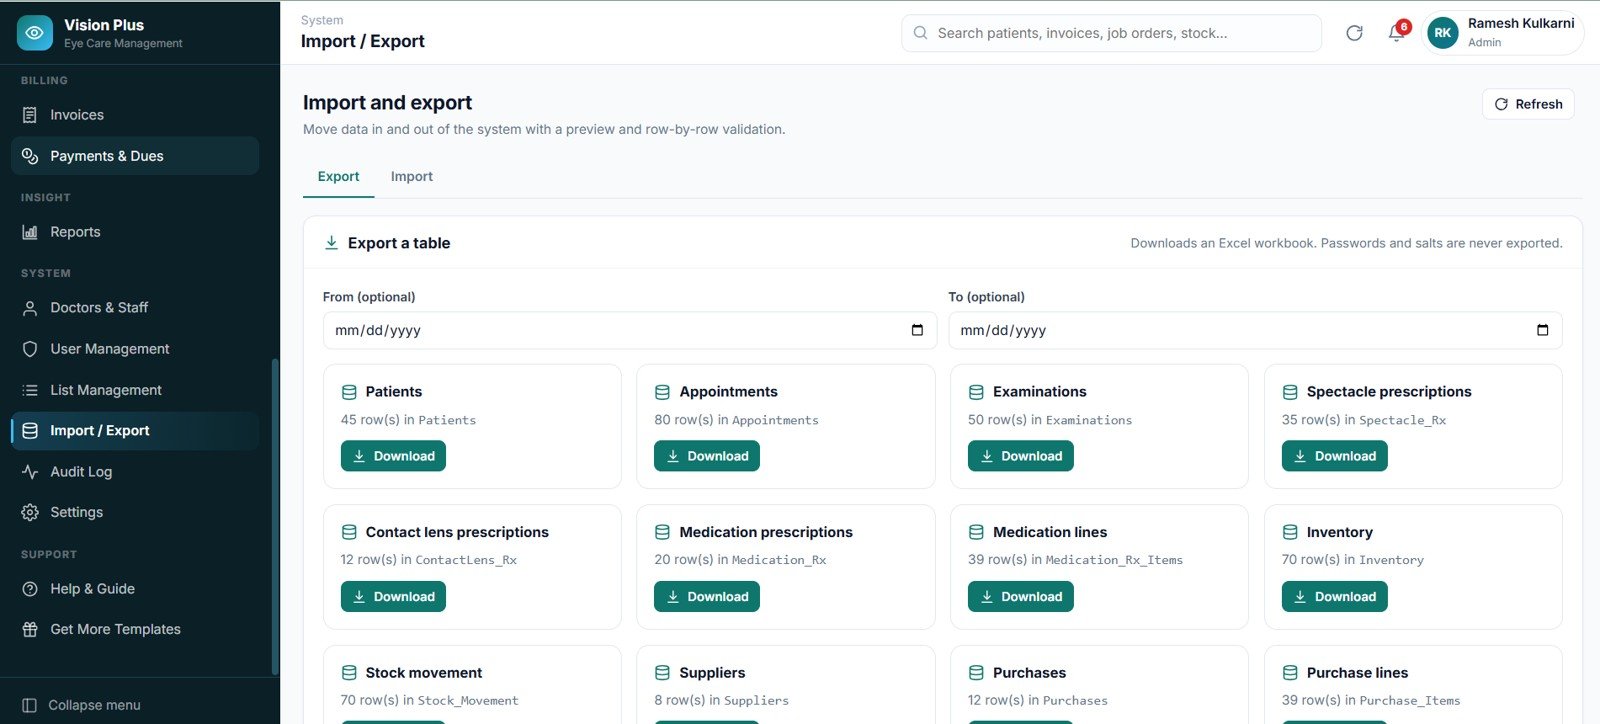Open calendar picker on From date field
Viewport: 1600px width, 724px height.
917,330
